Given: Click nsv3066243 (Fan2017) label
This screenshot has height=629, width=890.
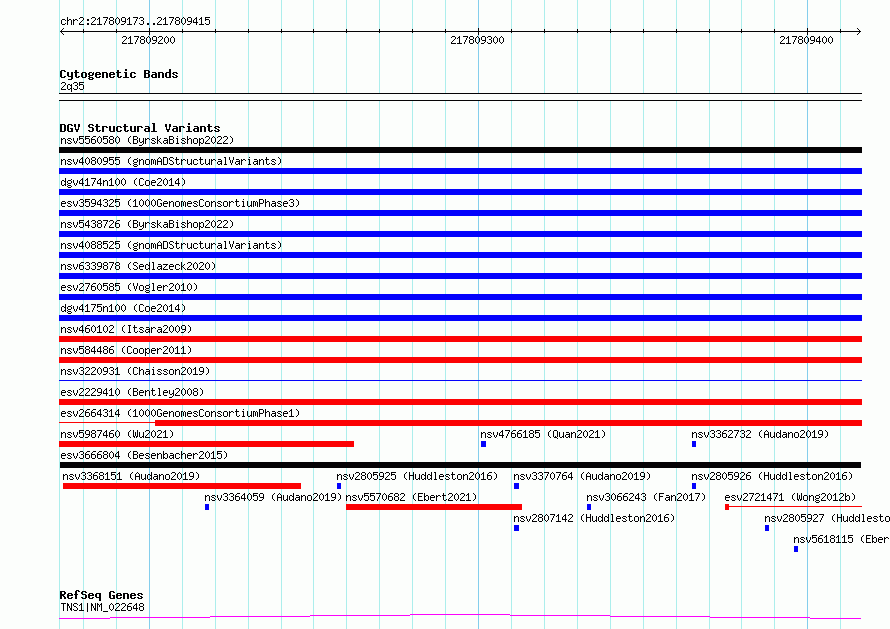Looking at the screenshot, I should (646, 497).
